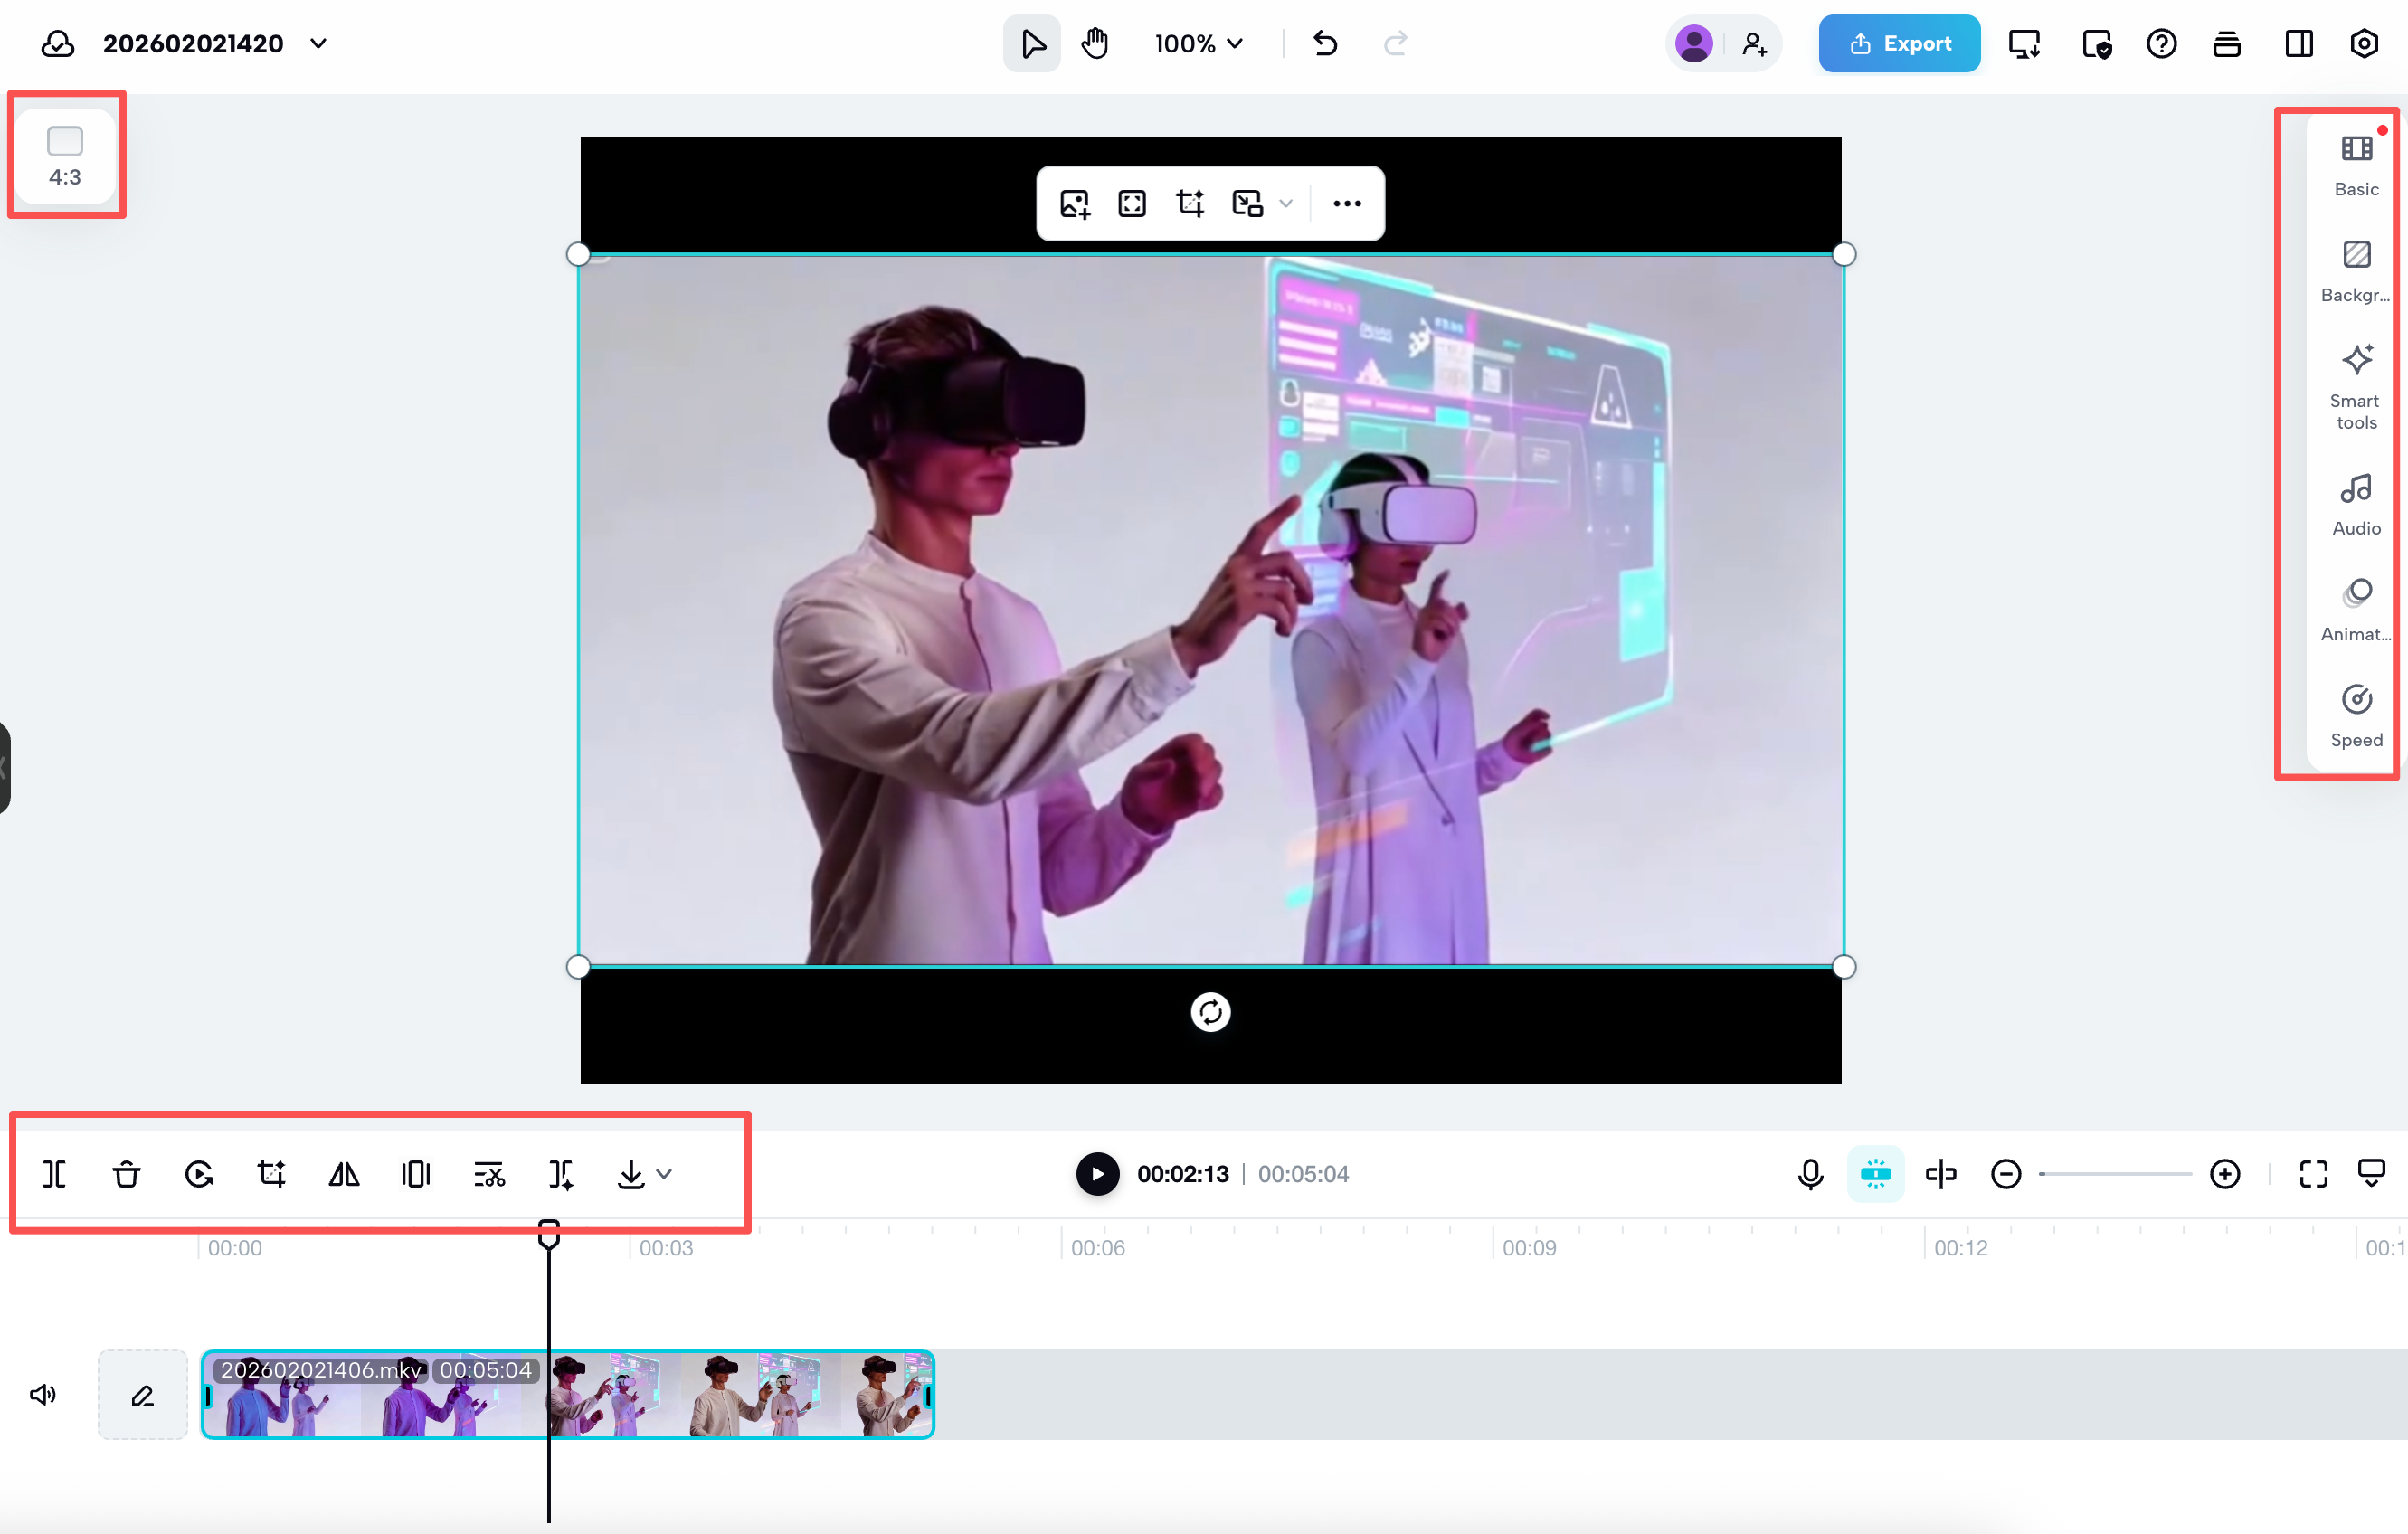Mute the video track audio

click(43, 1395)
